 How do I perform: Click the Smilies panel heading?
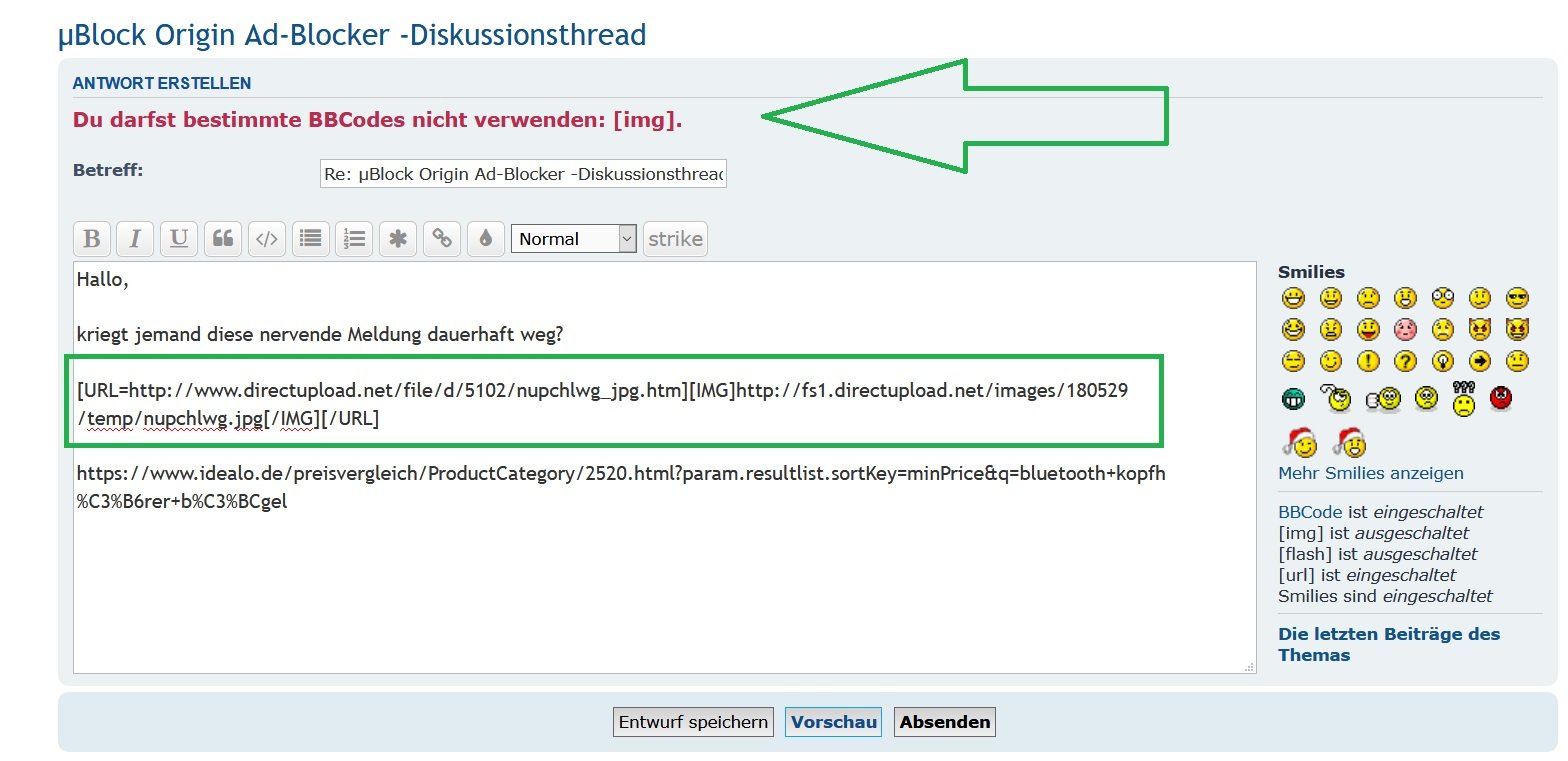pos(1311,272)
